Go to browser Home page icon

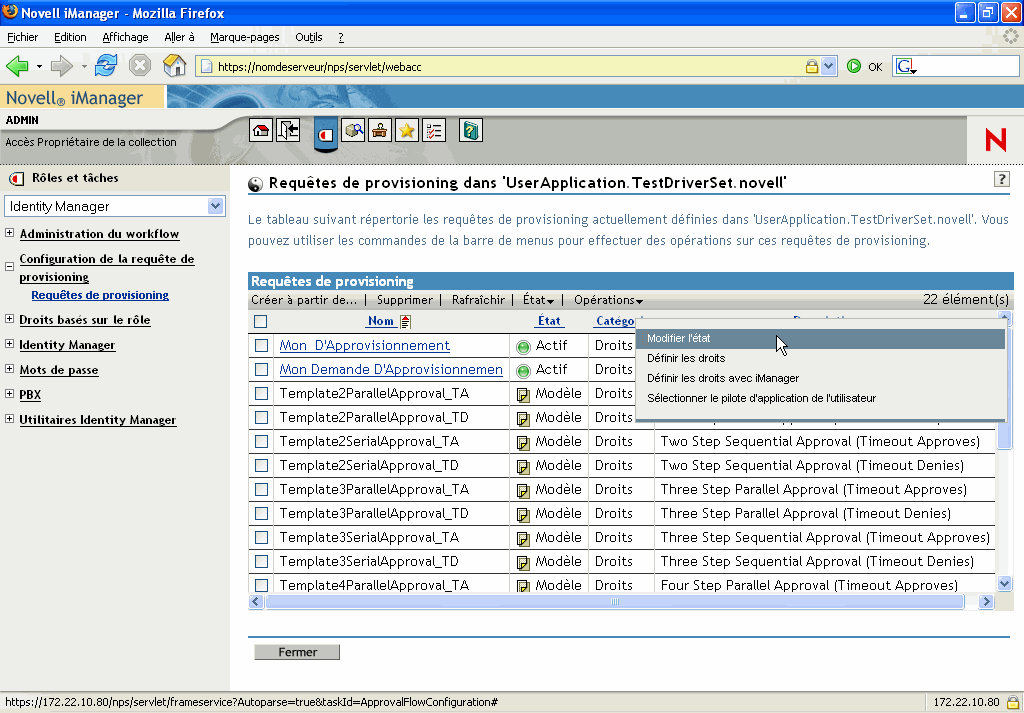[x=174, y=66]
